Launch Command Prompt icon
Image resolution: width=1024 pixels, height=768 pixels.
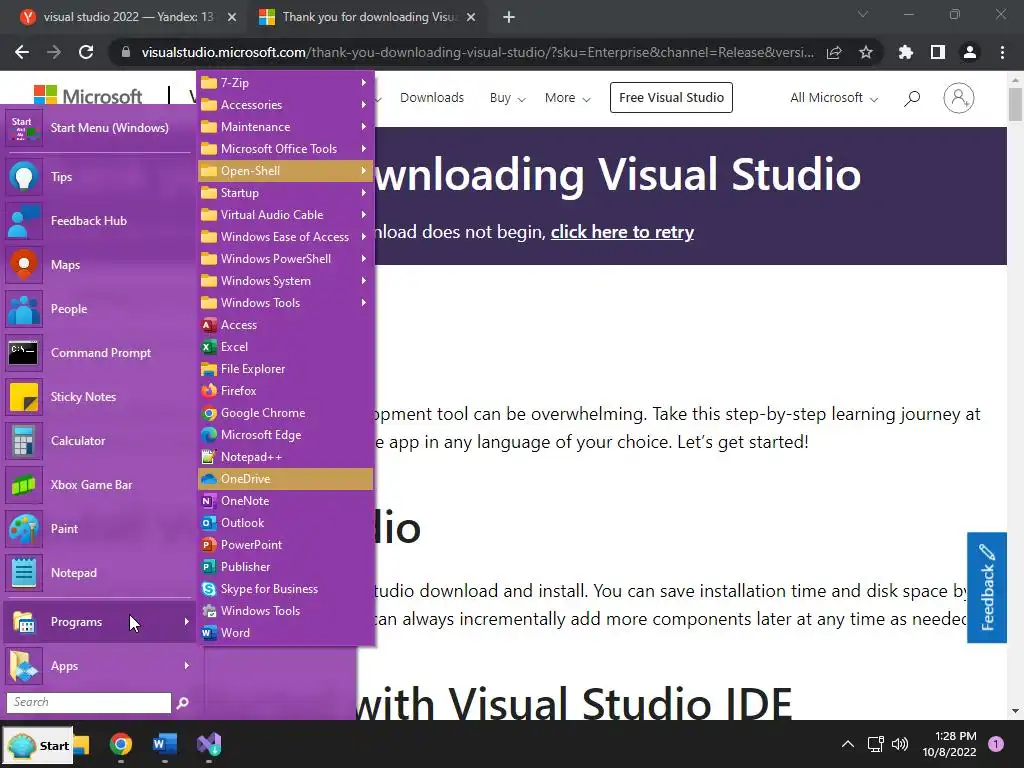tap(24, 353)
